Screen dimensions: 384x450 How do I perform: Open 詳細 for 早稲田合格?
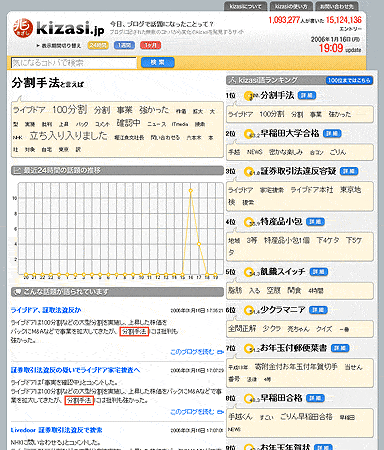click(x=315, y=398)
